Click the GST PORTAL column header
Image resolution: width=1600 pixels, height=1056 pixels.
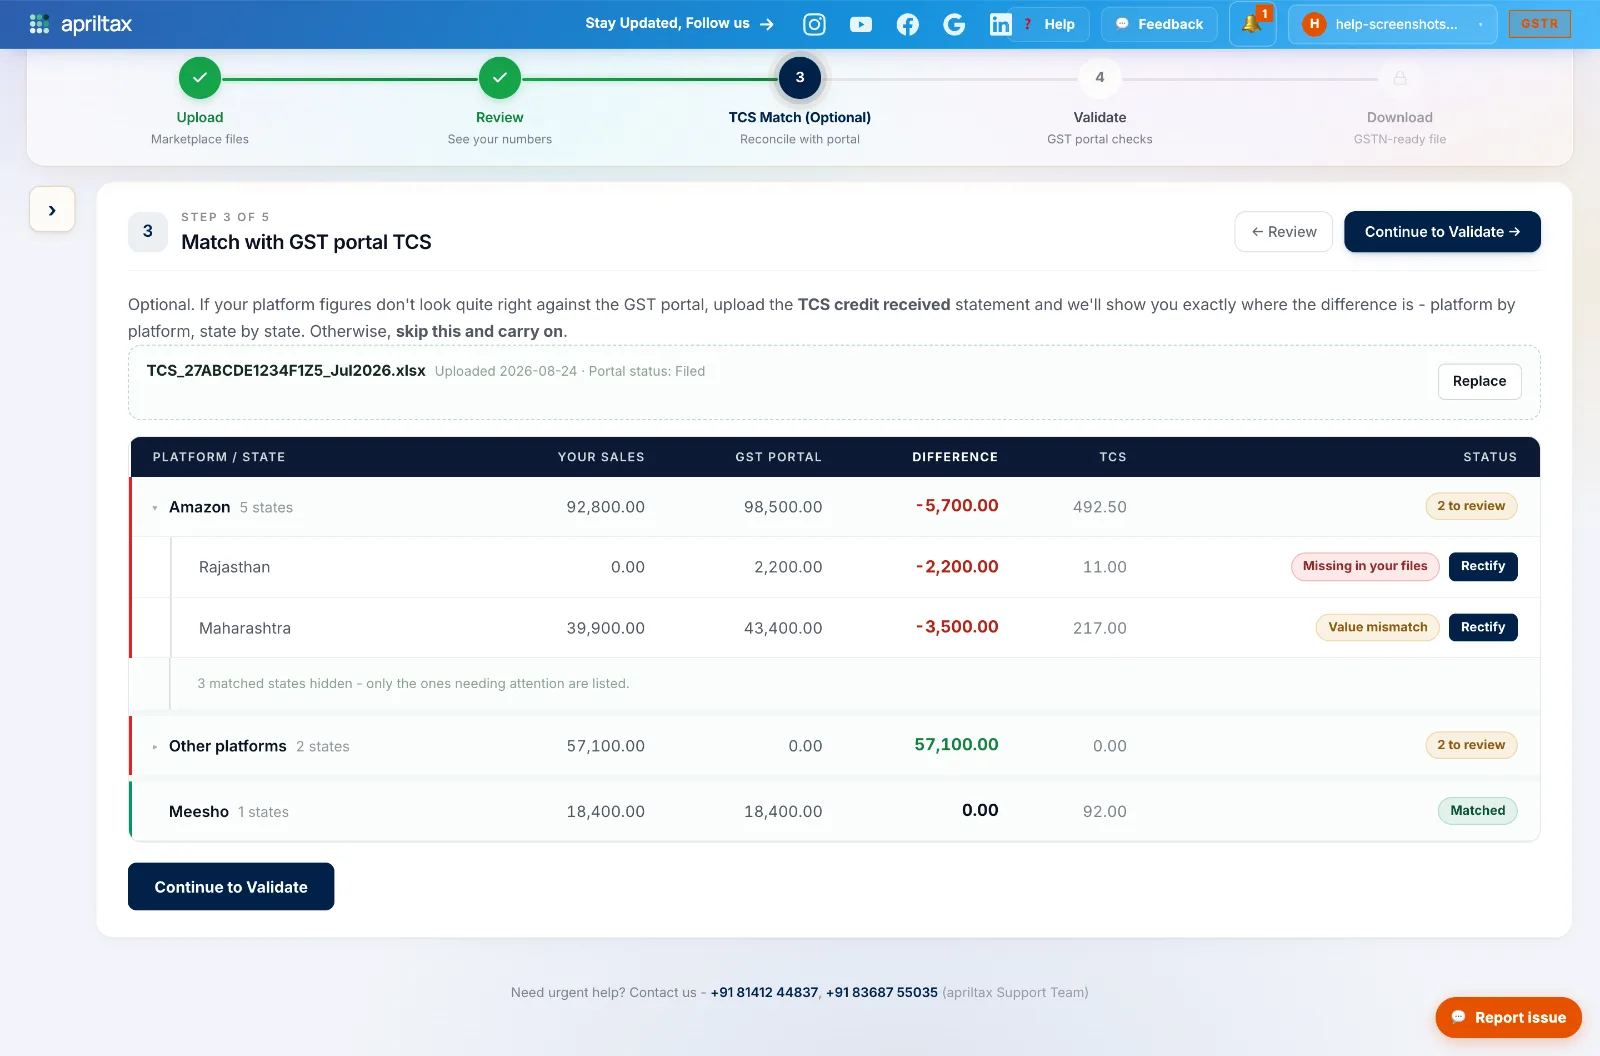click(x=778, y=457)
